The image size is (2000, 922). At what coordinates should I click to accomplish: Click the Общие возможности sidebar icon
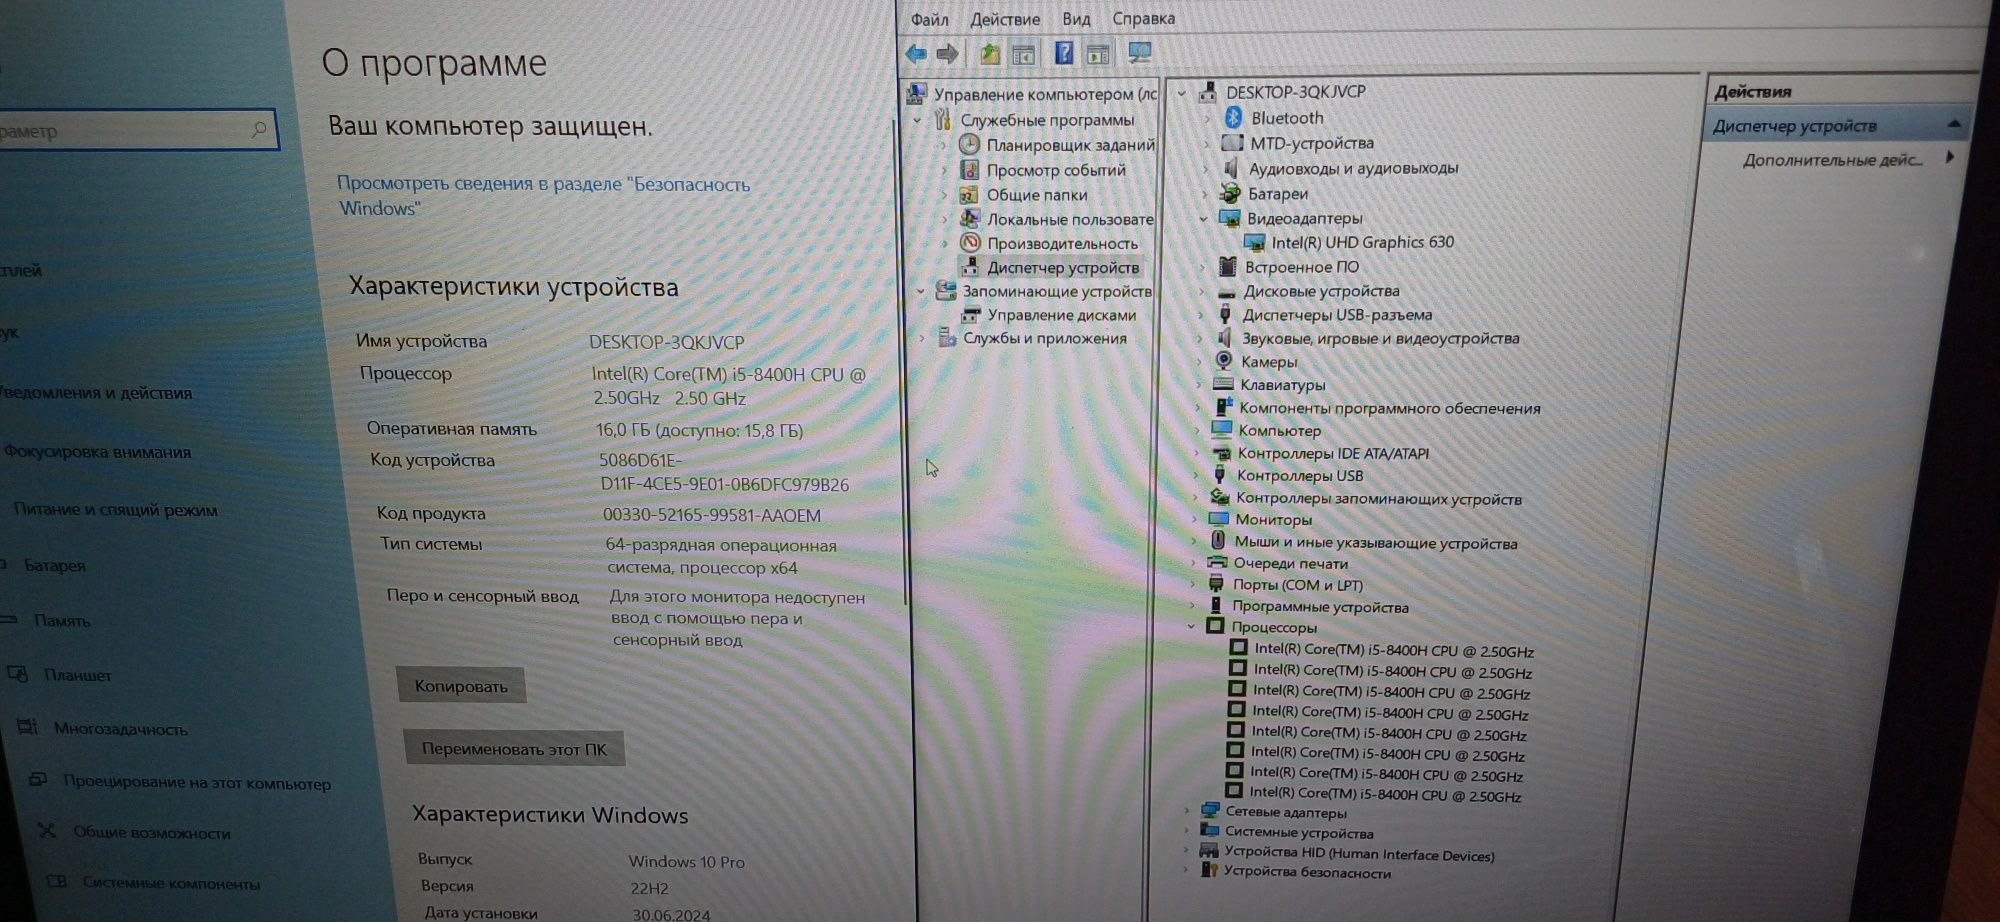pos(46,830)
